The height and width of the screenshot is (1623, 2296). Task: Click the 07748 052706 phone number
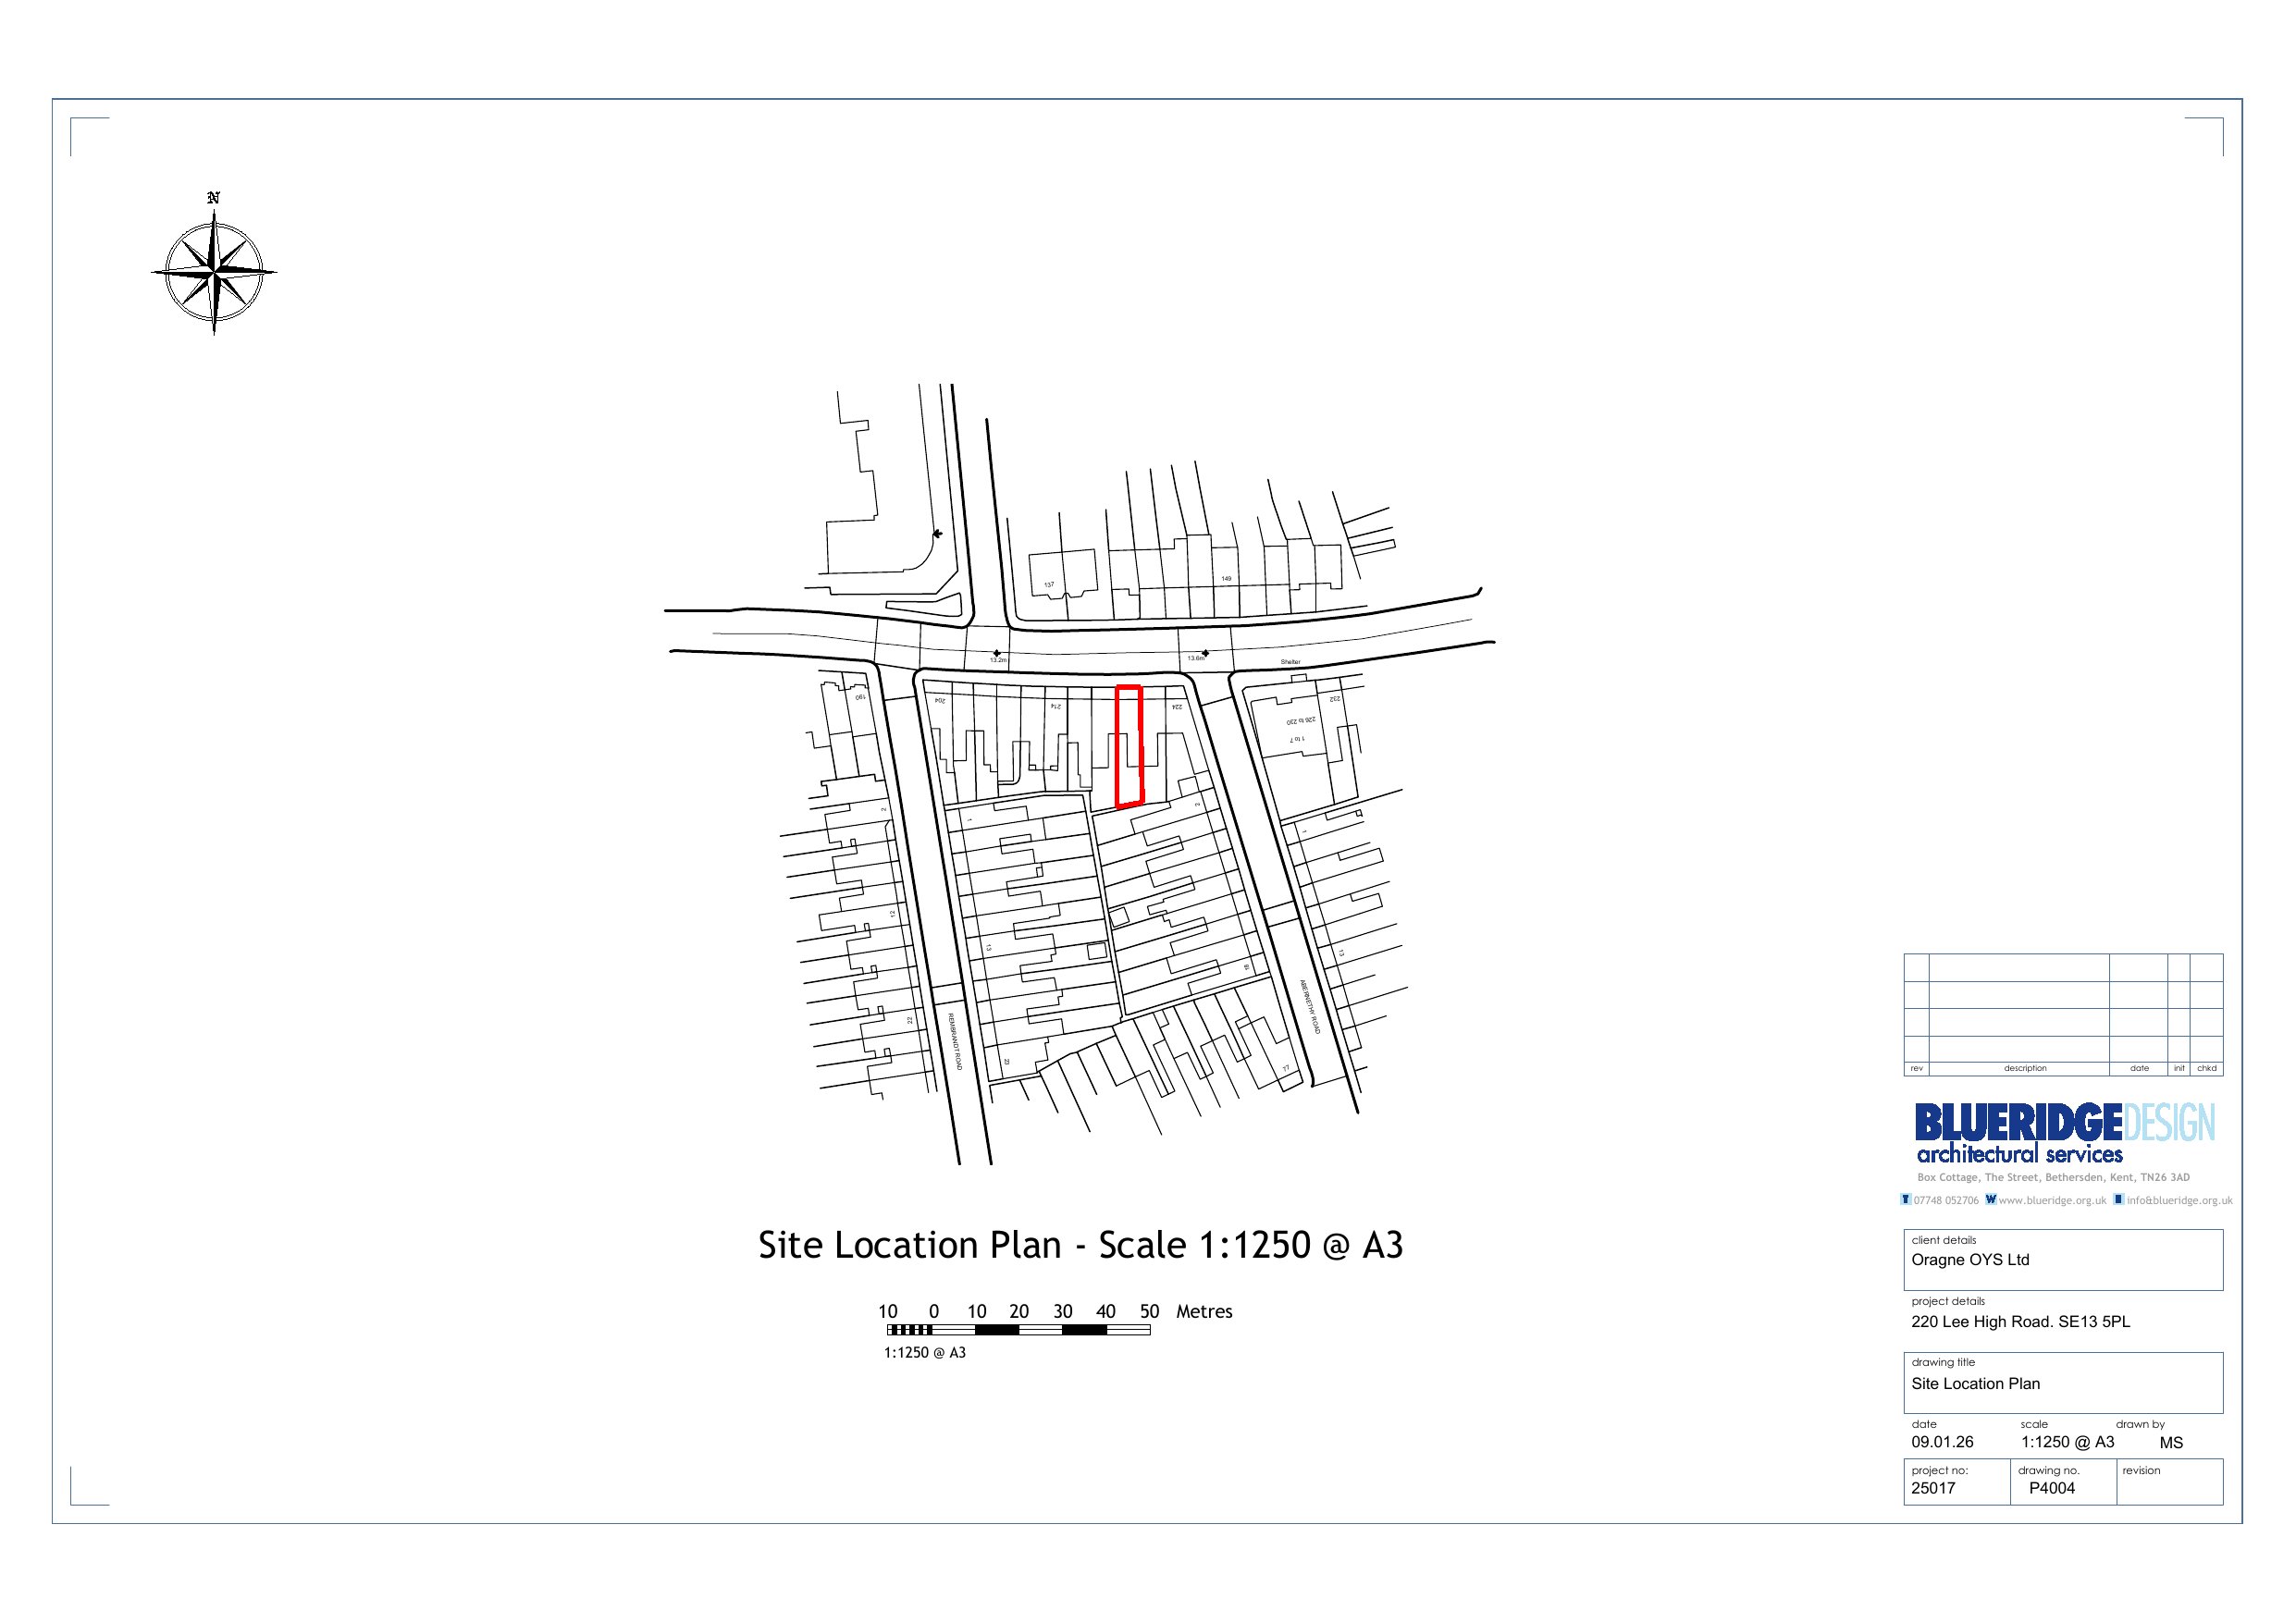click(x=1946, y=1200)
